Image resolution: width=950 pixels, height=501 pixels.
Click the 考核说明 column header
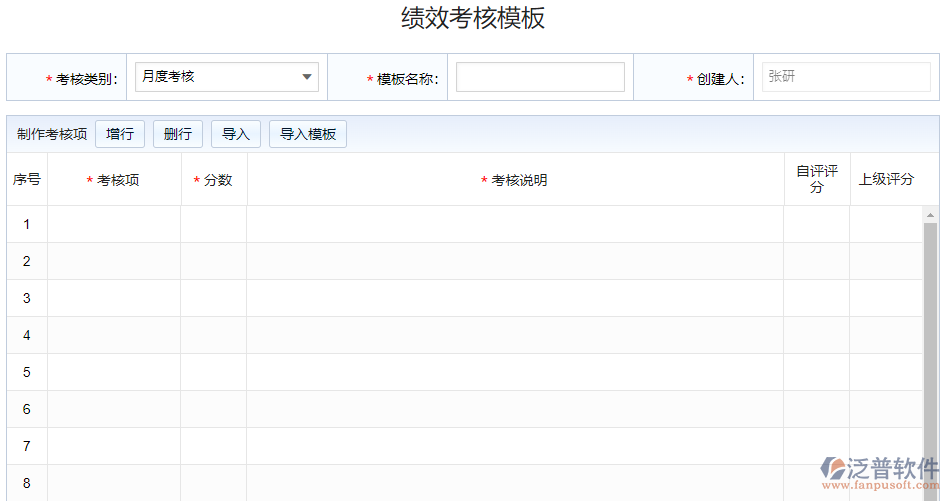[x=515, y=180]
